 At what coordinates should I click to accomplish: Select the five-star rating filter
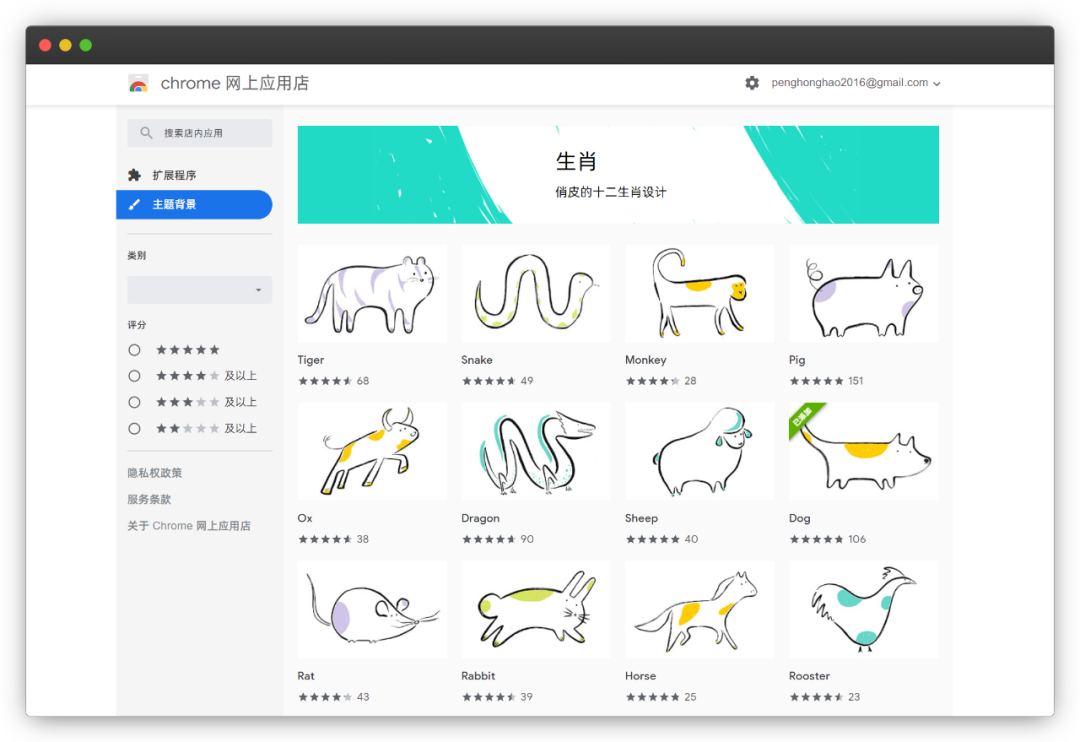[x=134, y=349]
